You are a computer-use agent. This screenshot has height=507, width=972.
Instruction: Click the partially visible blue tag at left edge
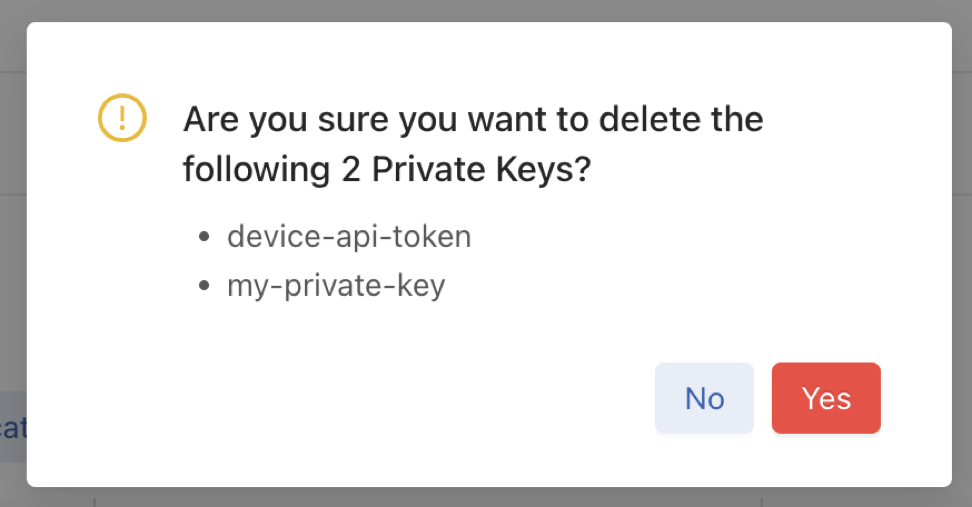pyautogui.click(x=12, y=428)
